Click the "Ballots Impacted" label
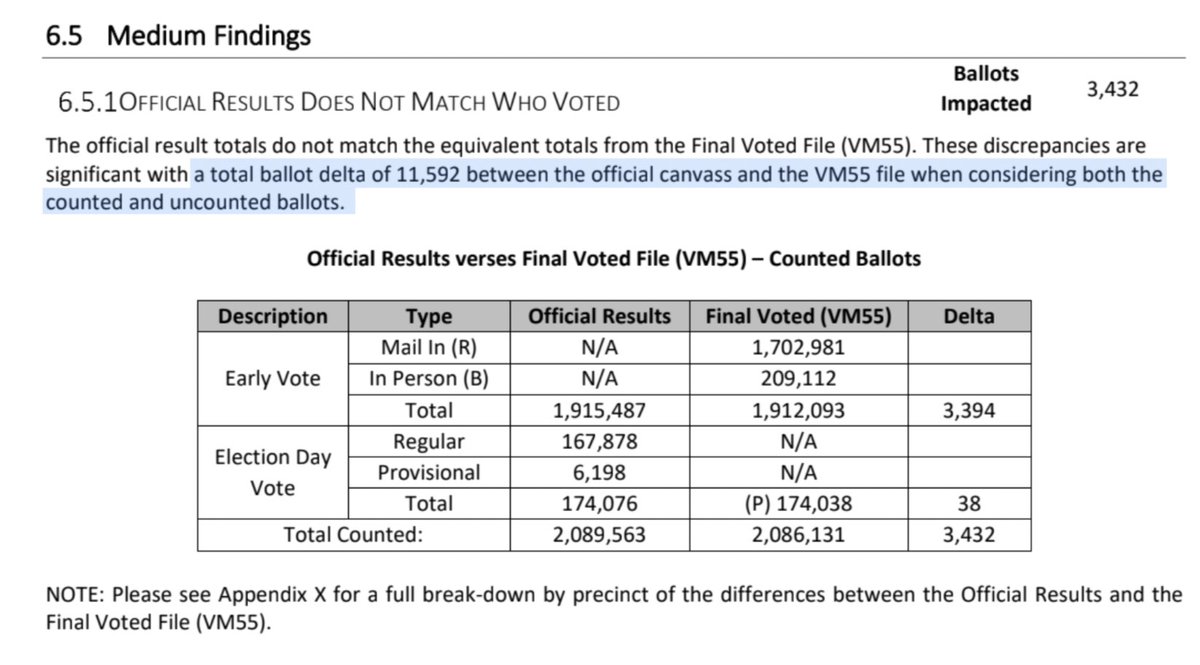The height and width of the screenshot is (665, 1200). tap(985, 89)
